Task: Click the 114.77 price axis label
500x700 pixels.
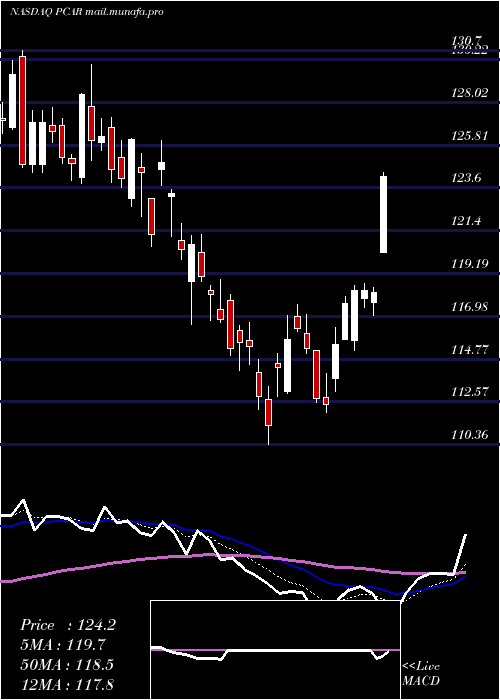Action: pos(470,349)
